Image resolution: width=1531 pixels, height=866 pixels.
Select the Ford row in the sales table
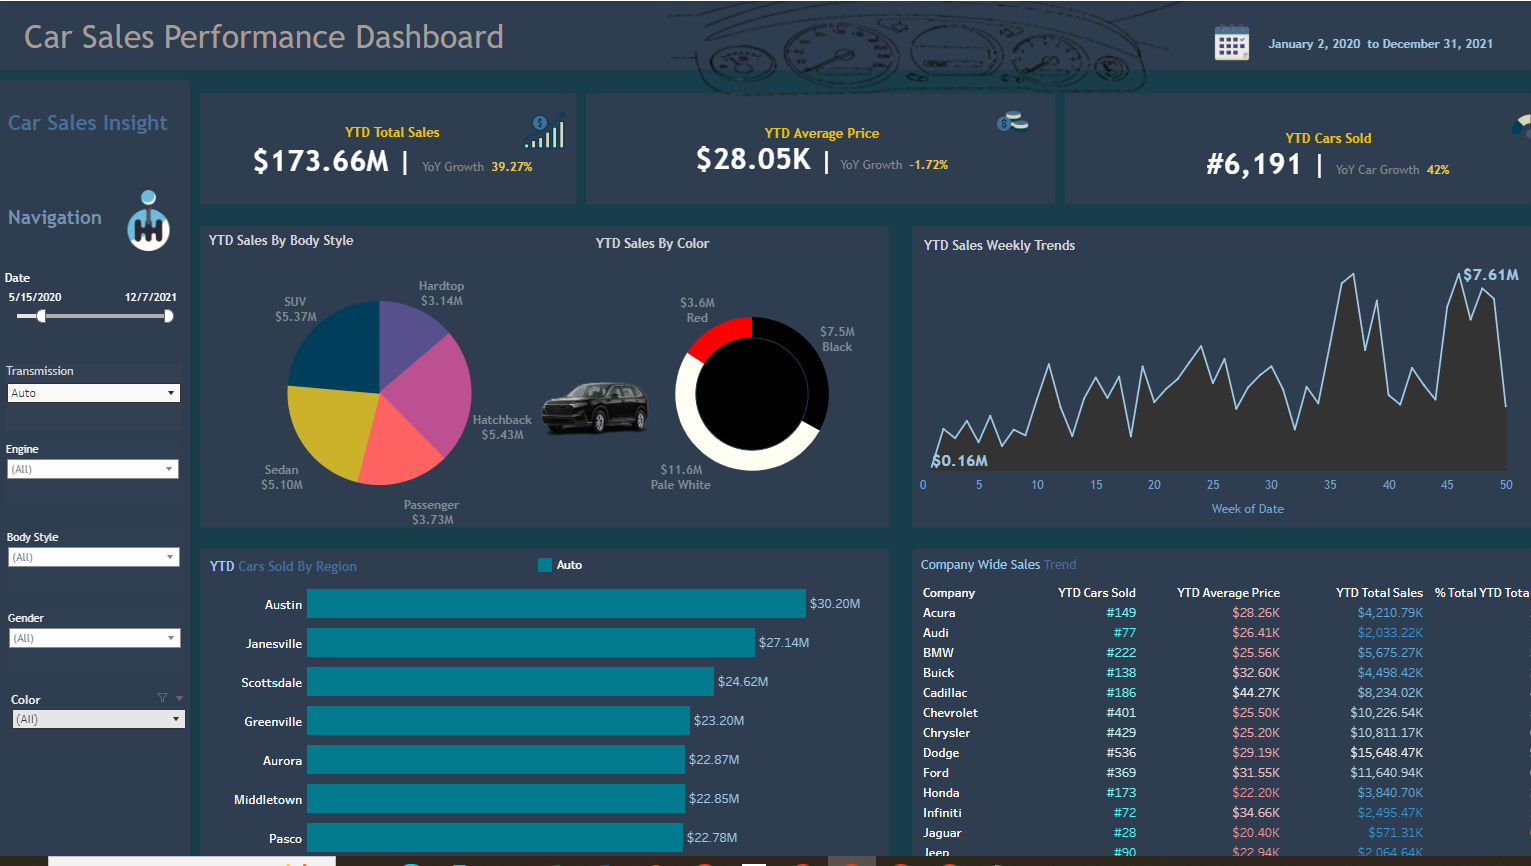click(x=935, y=772)
